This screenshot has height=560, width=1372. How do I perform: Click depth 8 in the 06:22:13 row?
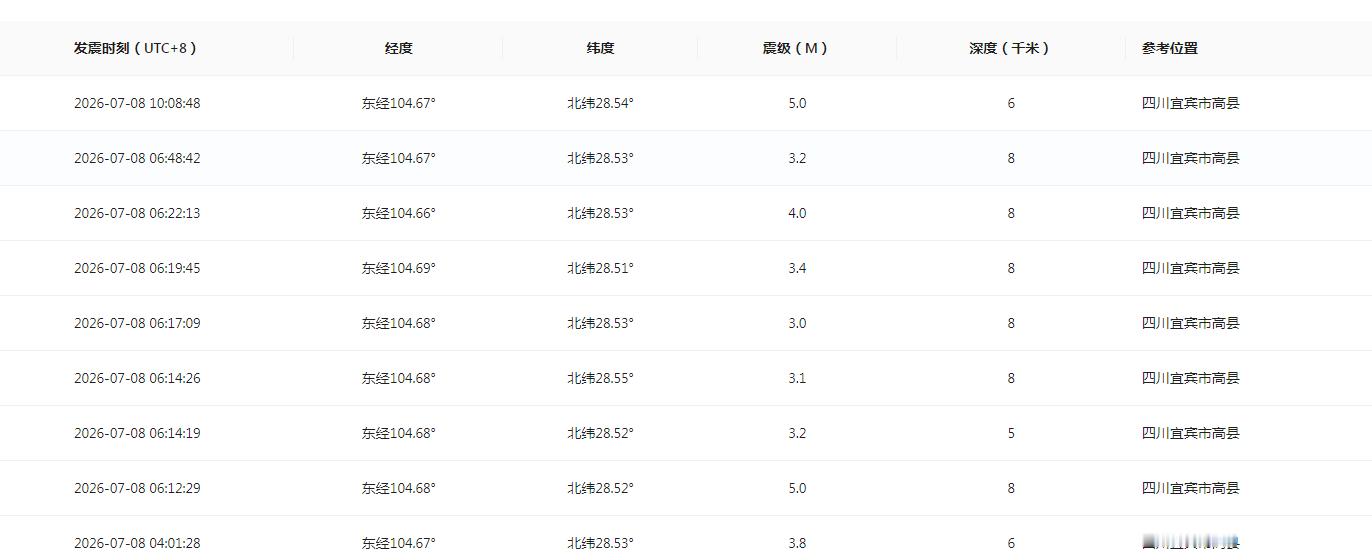coord(1011,213)
